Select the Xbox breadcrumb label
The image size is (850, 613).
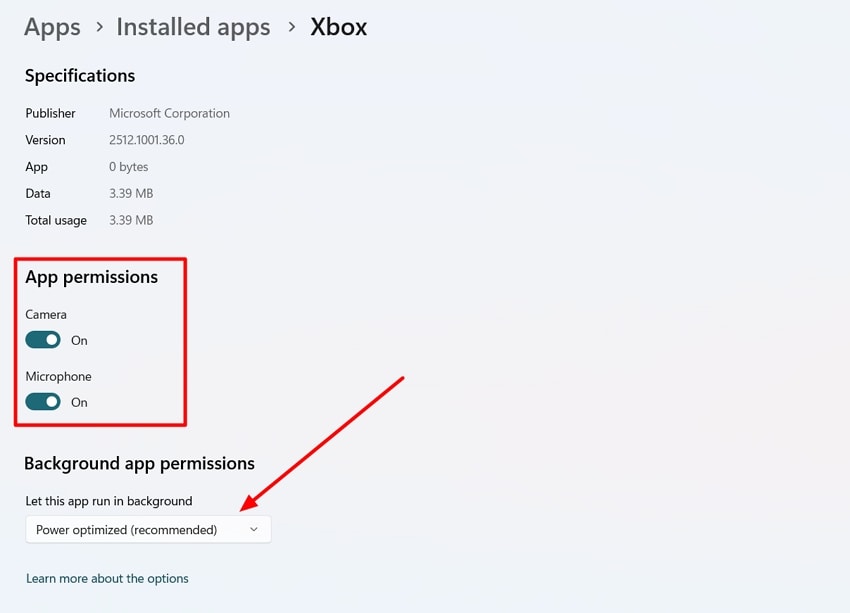[338, 27]
